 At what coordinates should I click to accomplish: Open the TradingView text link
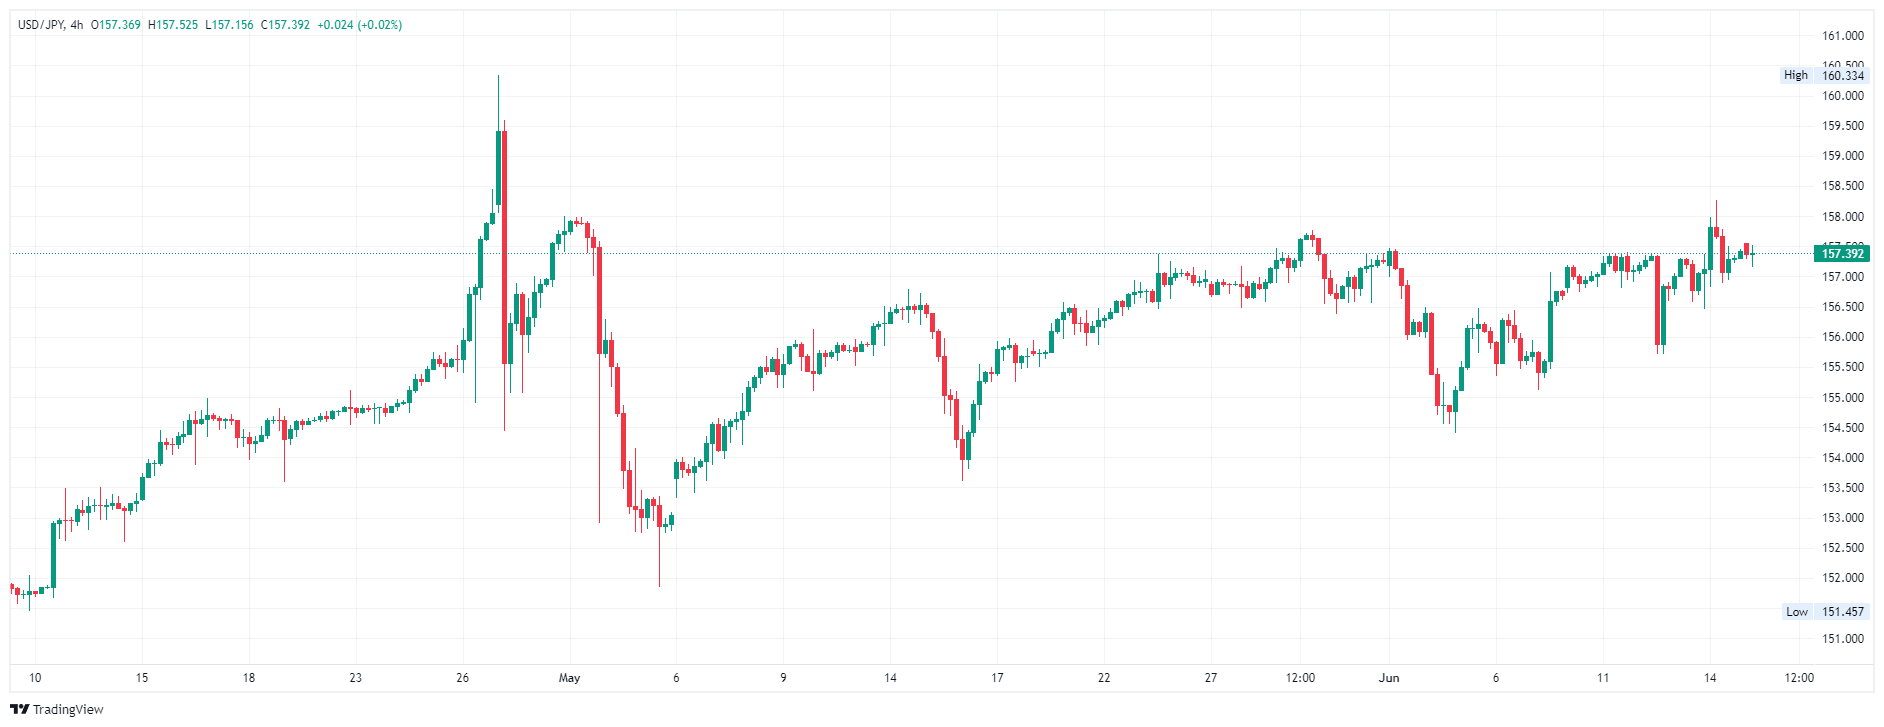(x=68, y=709)
